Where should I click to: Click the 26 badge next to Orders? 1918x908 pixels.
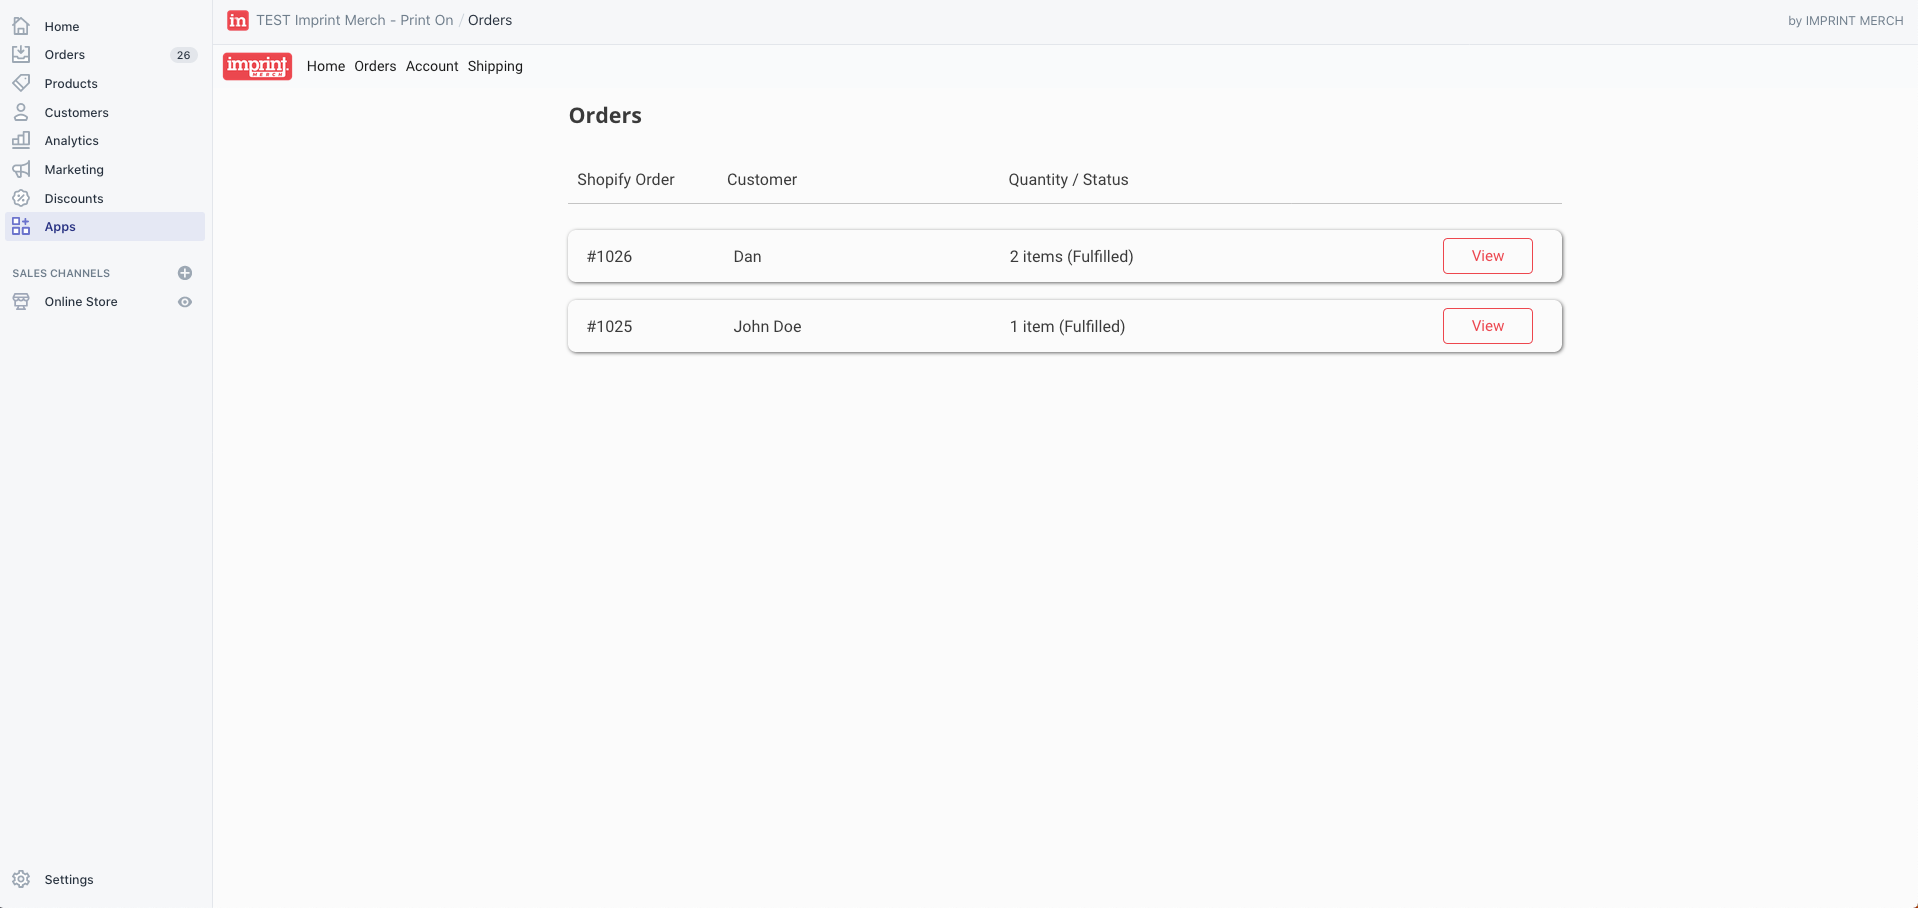pyautogui.click(x=183, y=55)
